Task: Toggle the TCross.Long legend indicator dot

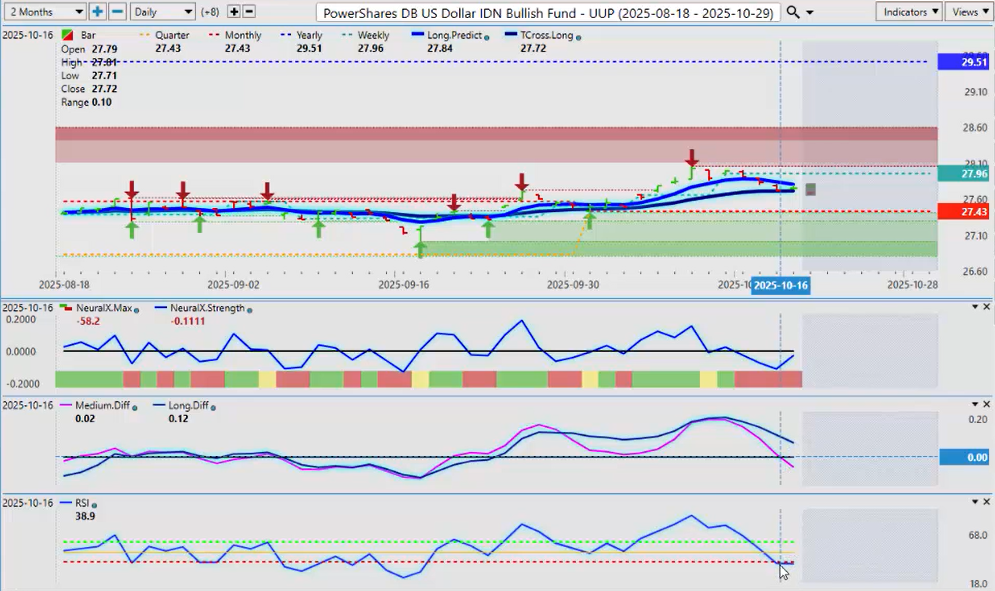Action: click(x=579, y=36)
